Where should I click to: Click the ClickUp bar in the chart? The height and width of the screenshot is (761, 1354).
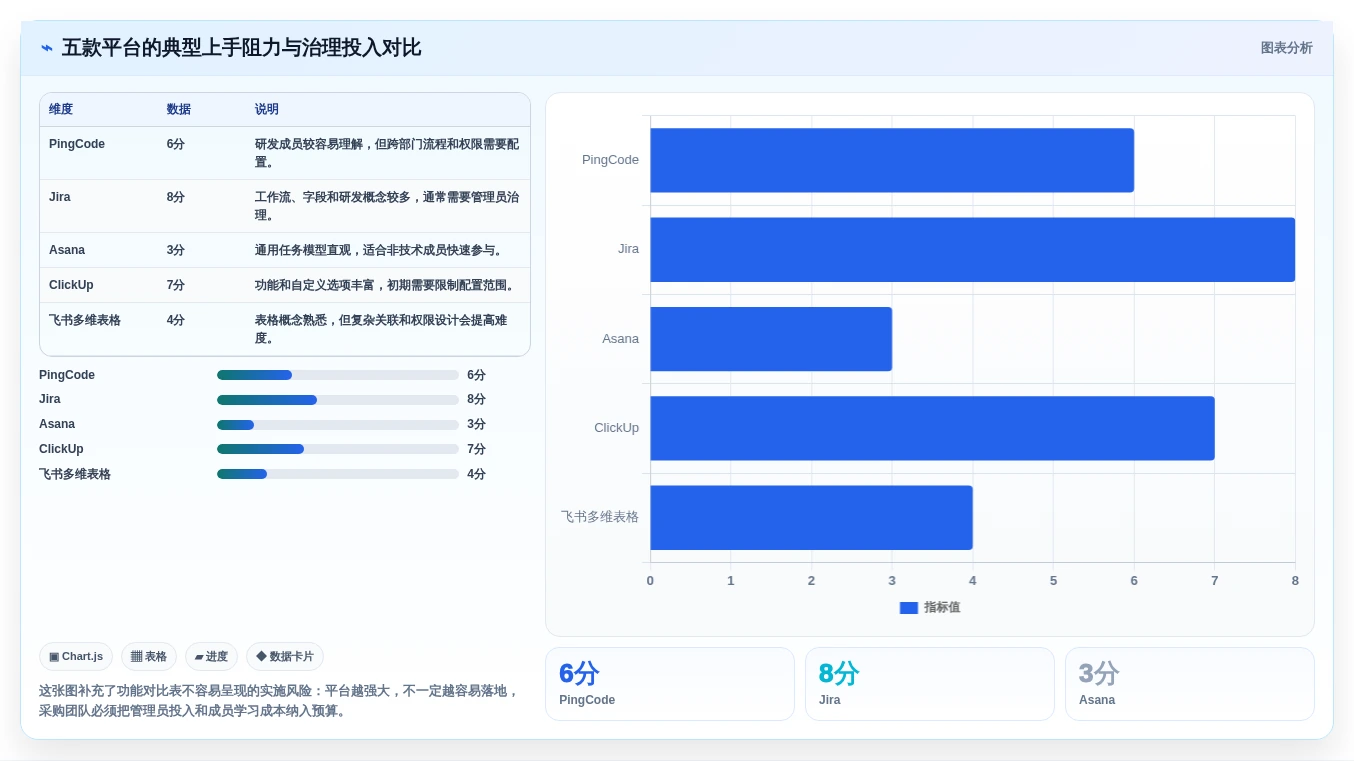932,428
